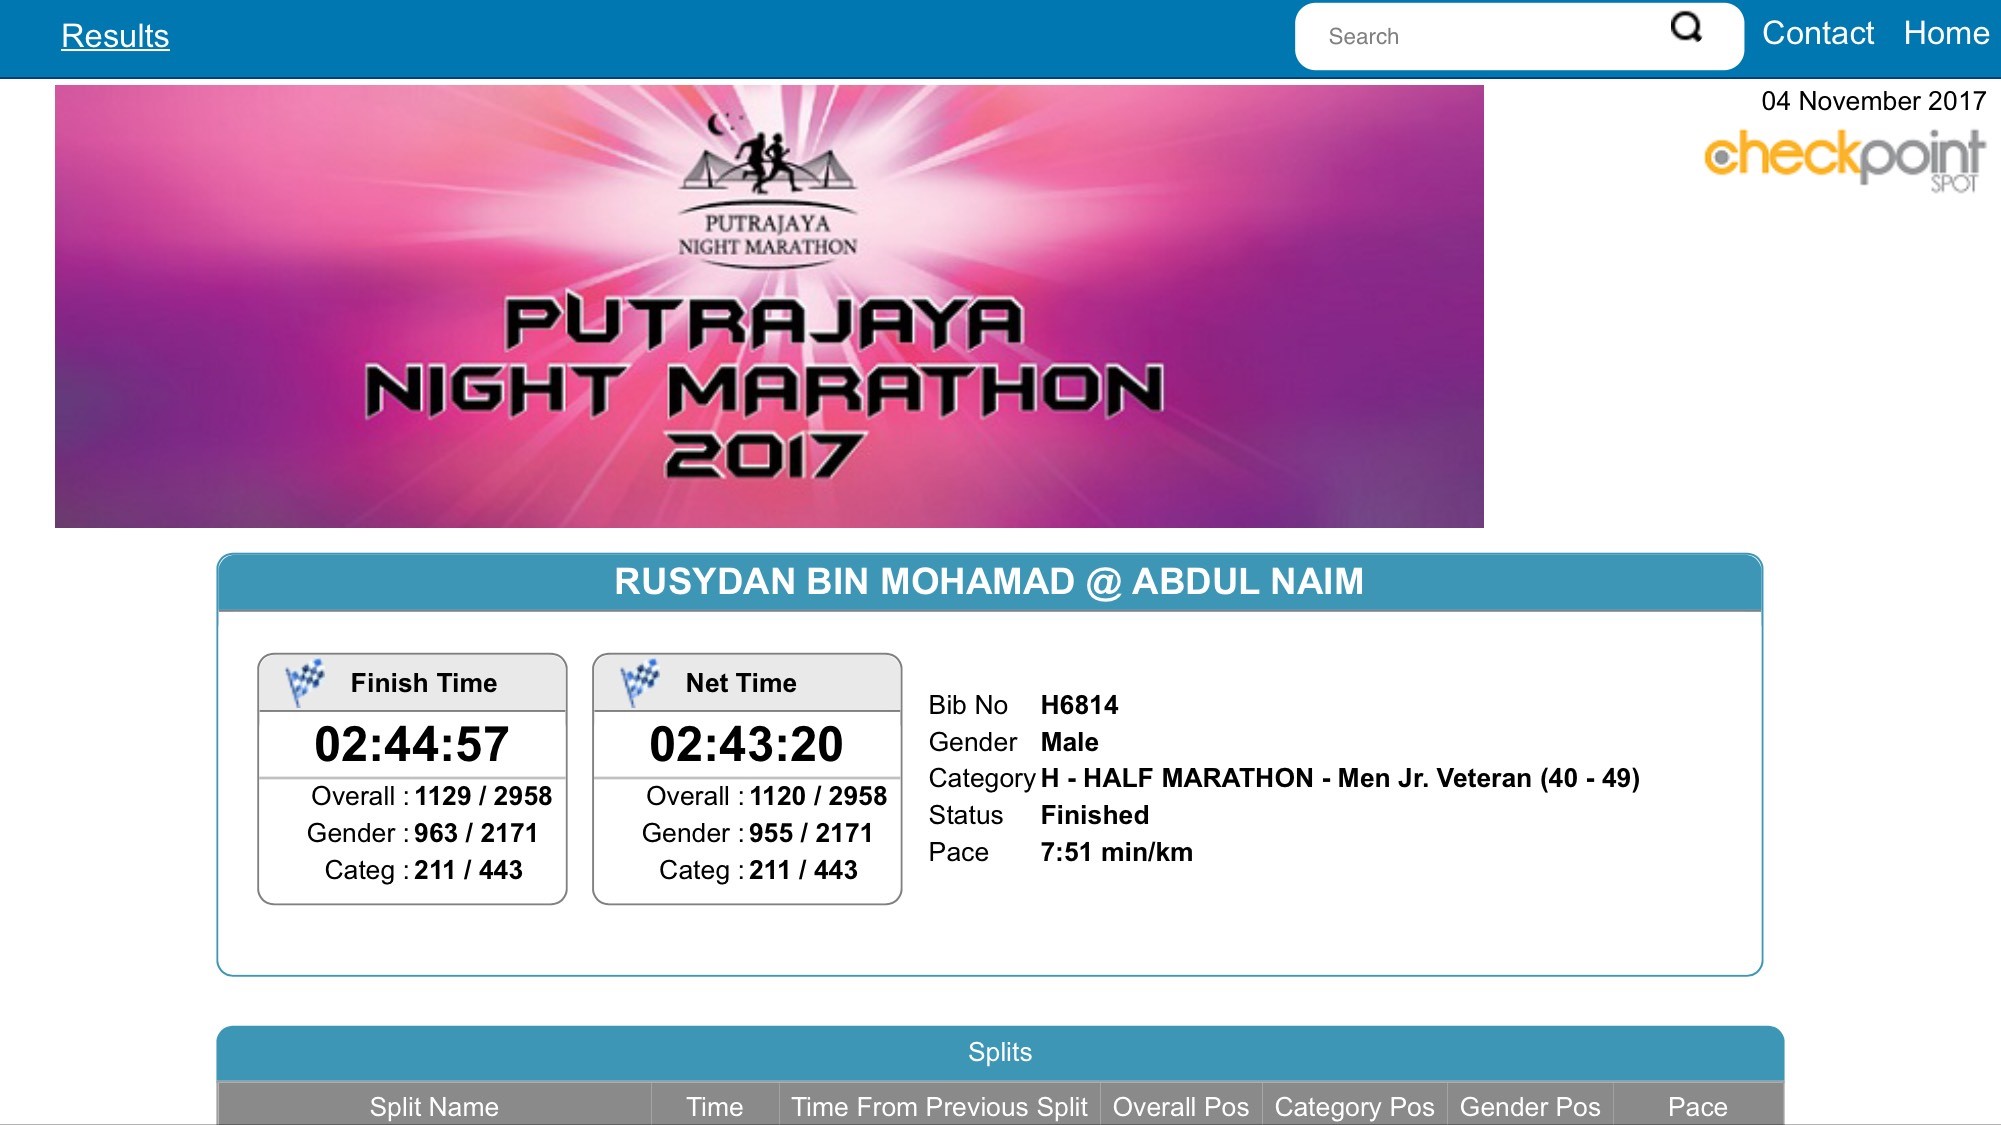
Task: Click the magnifier search icon
Action: click(x=1686, y=27)
